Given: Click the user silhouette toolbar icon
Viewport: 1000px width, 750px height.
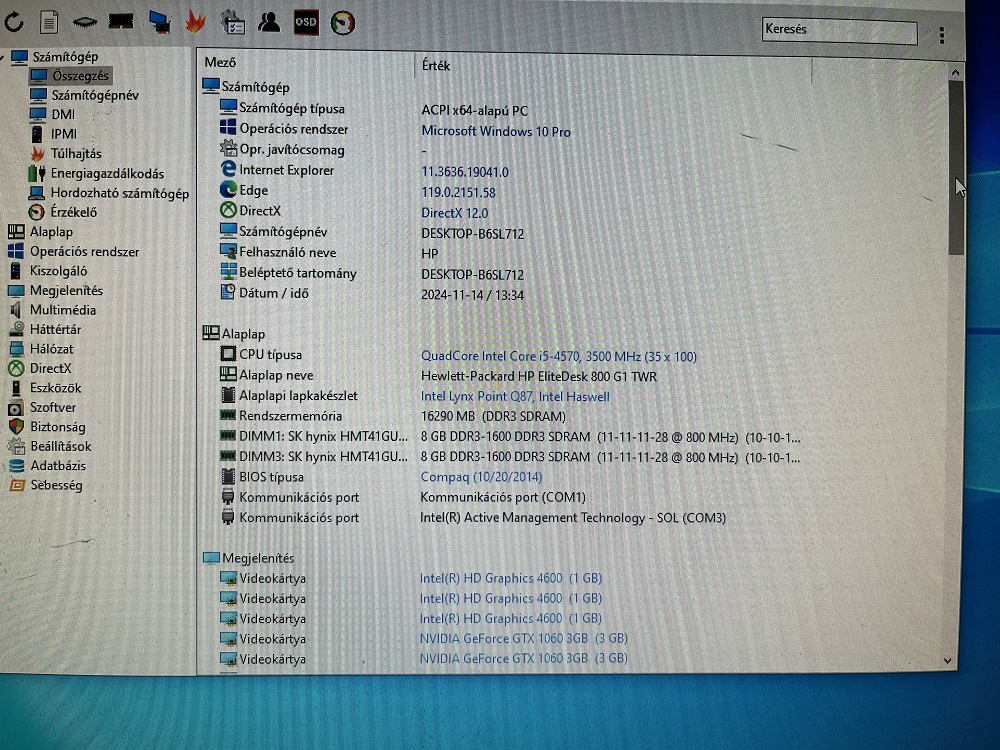Looking at the screenshot, I should pyautogui.click(x=269, y=22).
